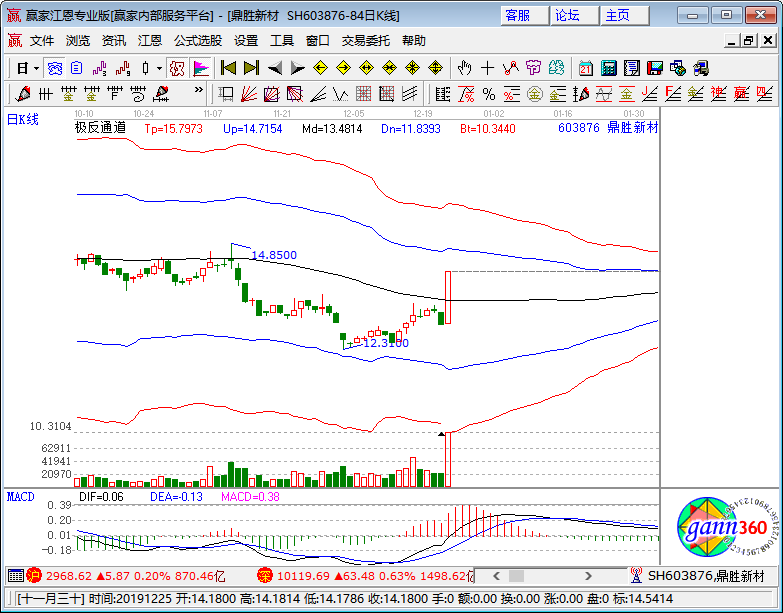Screen dimensions: 783x613
Task: Select the crosshair cursor tool
Action: pos(487,68)
